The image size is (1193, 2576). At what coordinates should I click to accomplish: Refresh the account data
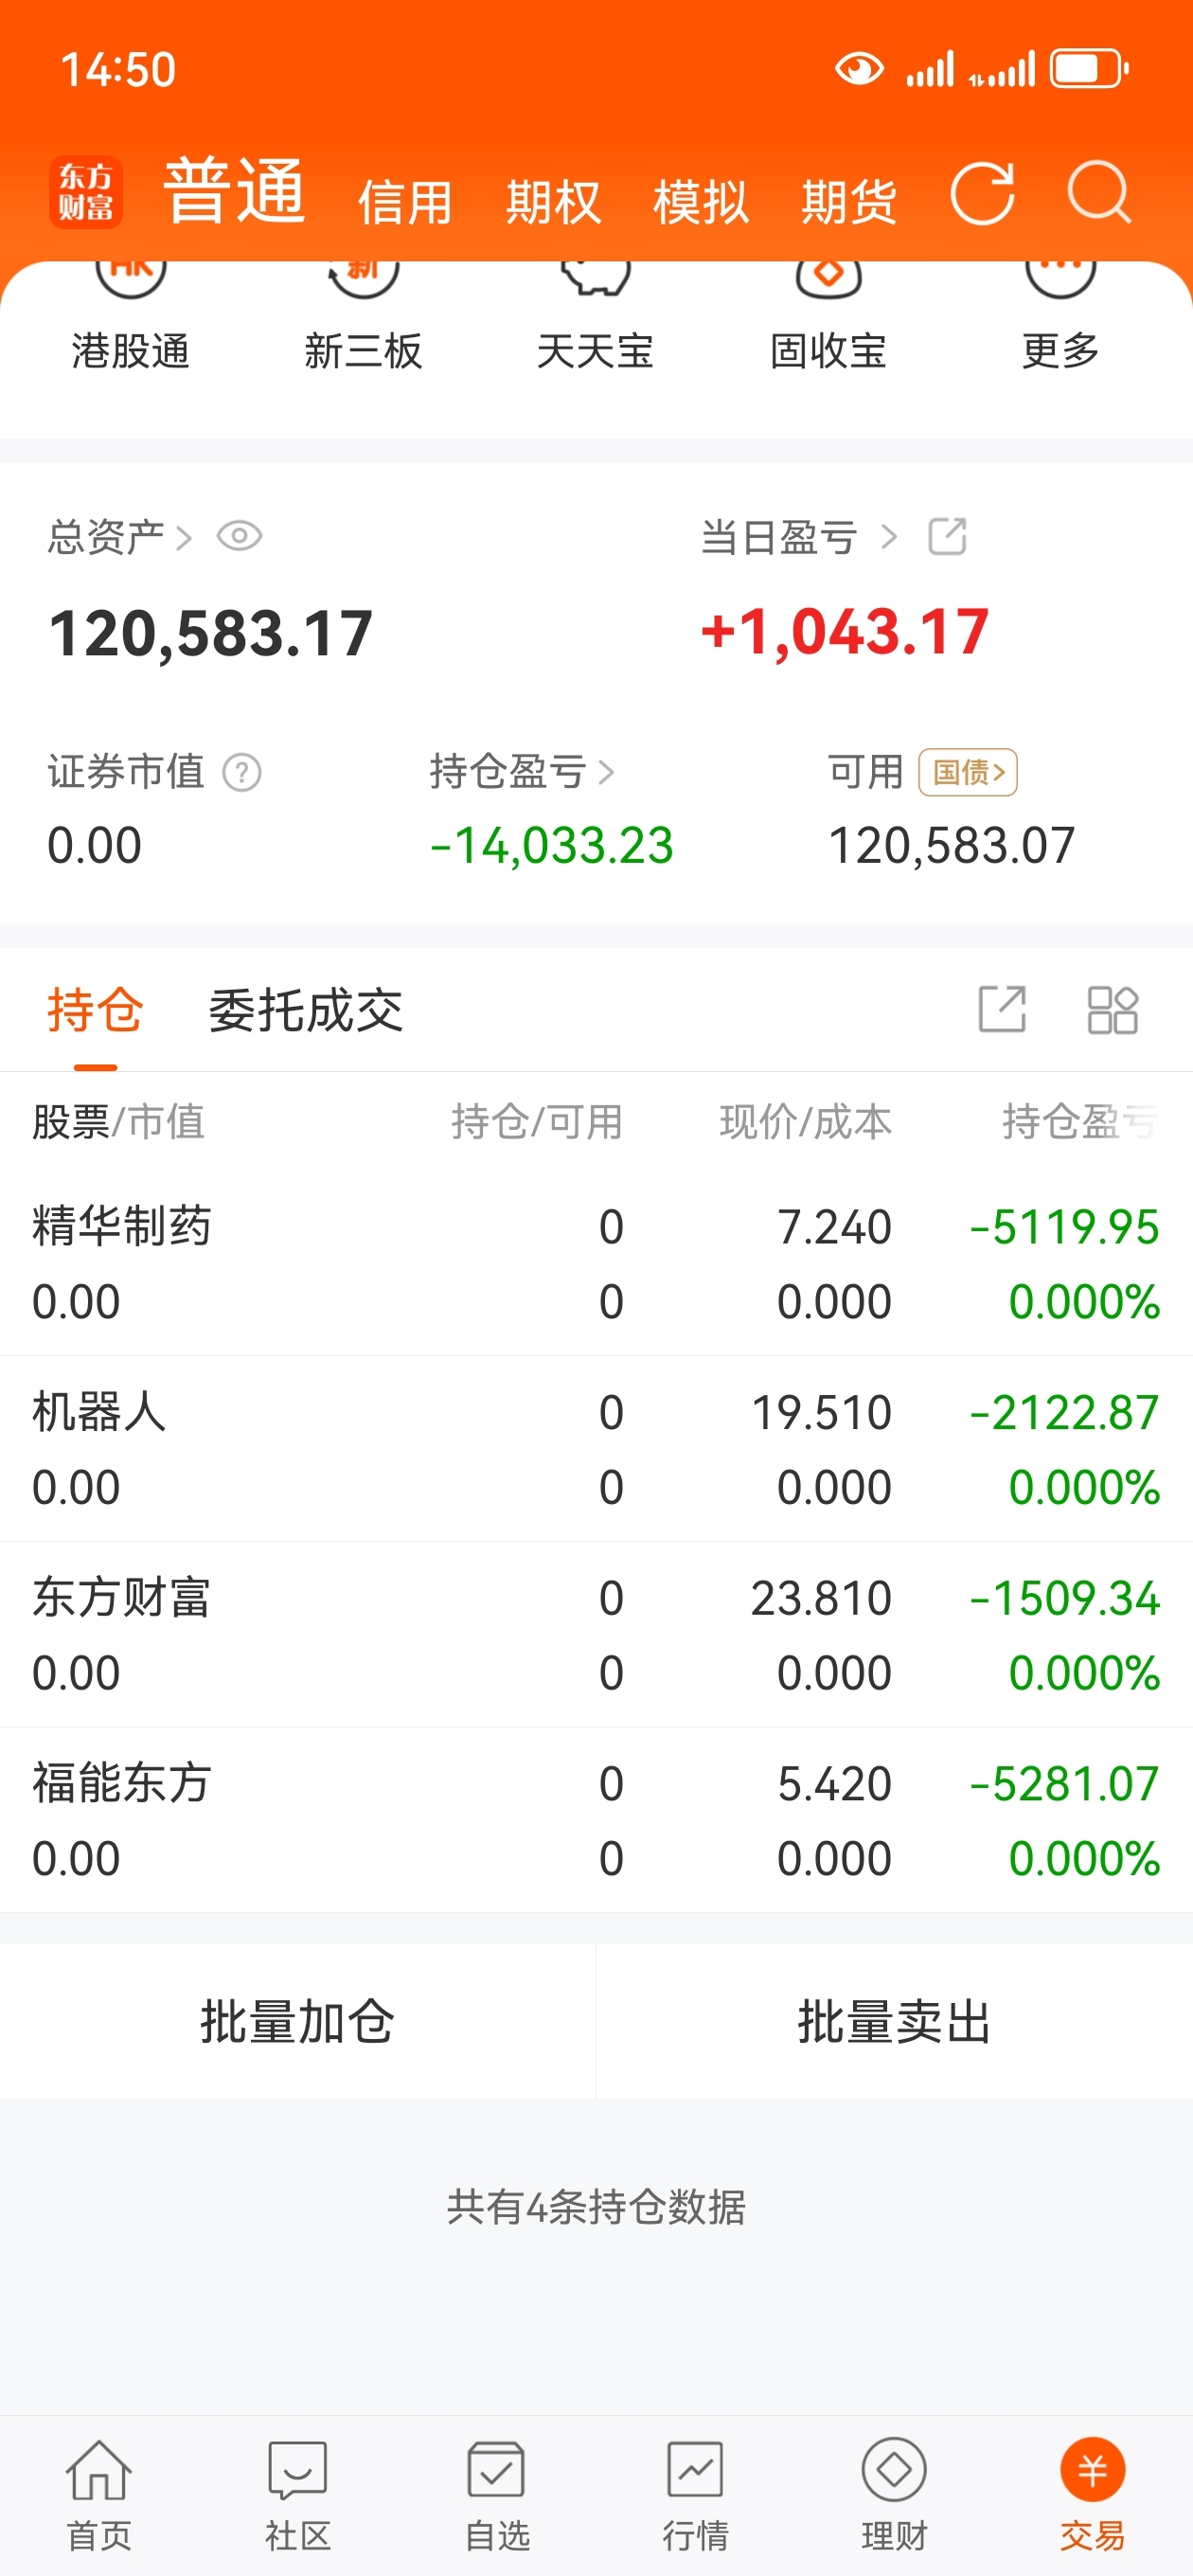[982, 192]
